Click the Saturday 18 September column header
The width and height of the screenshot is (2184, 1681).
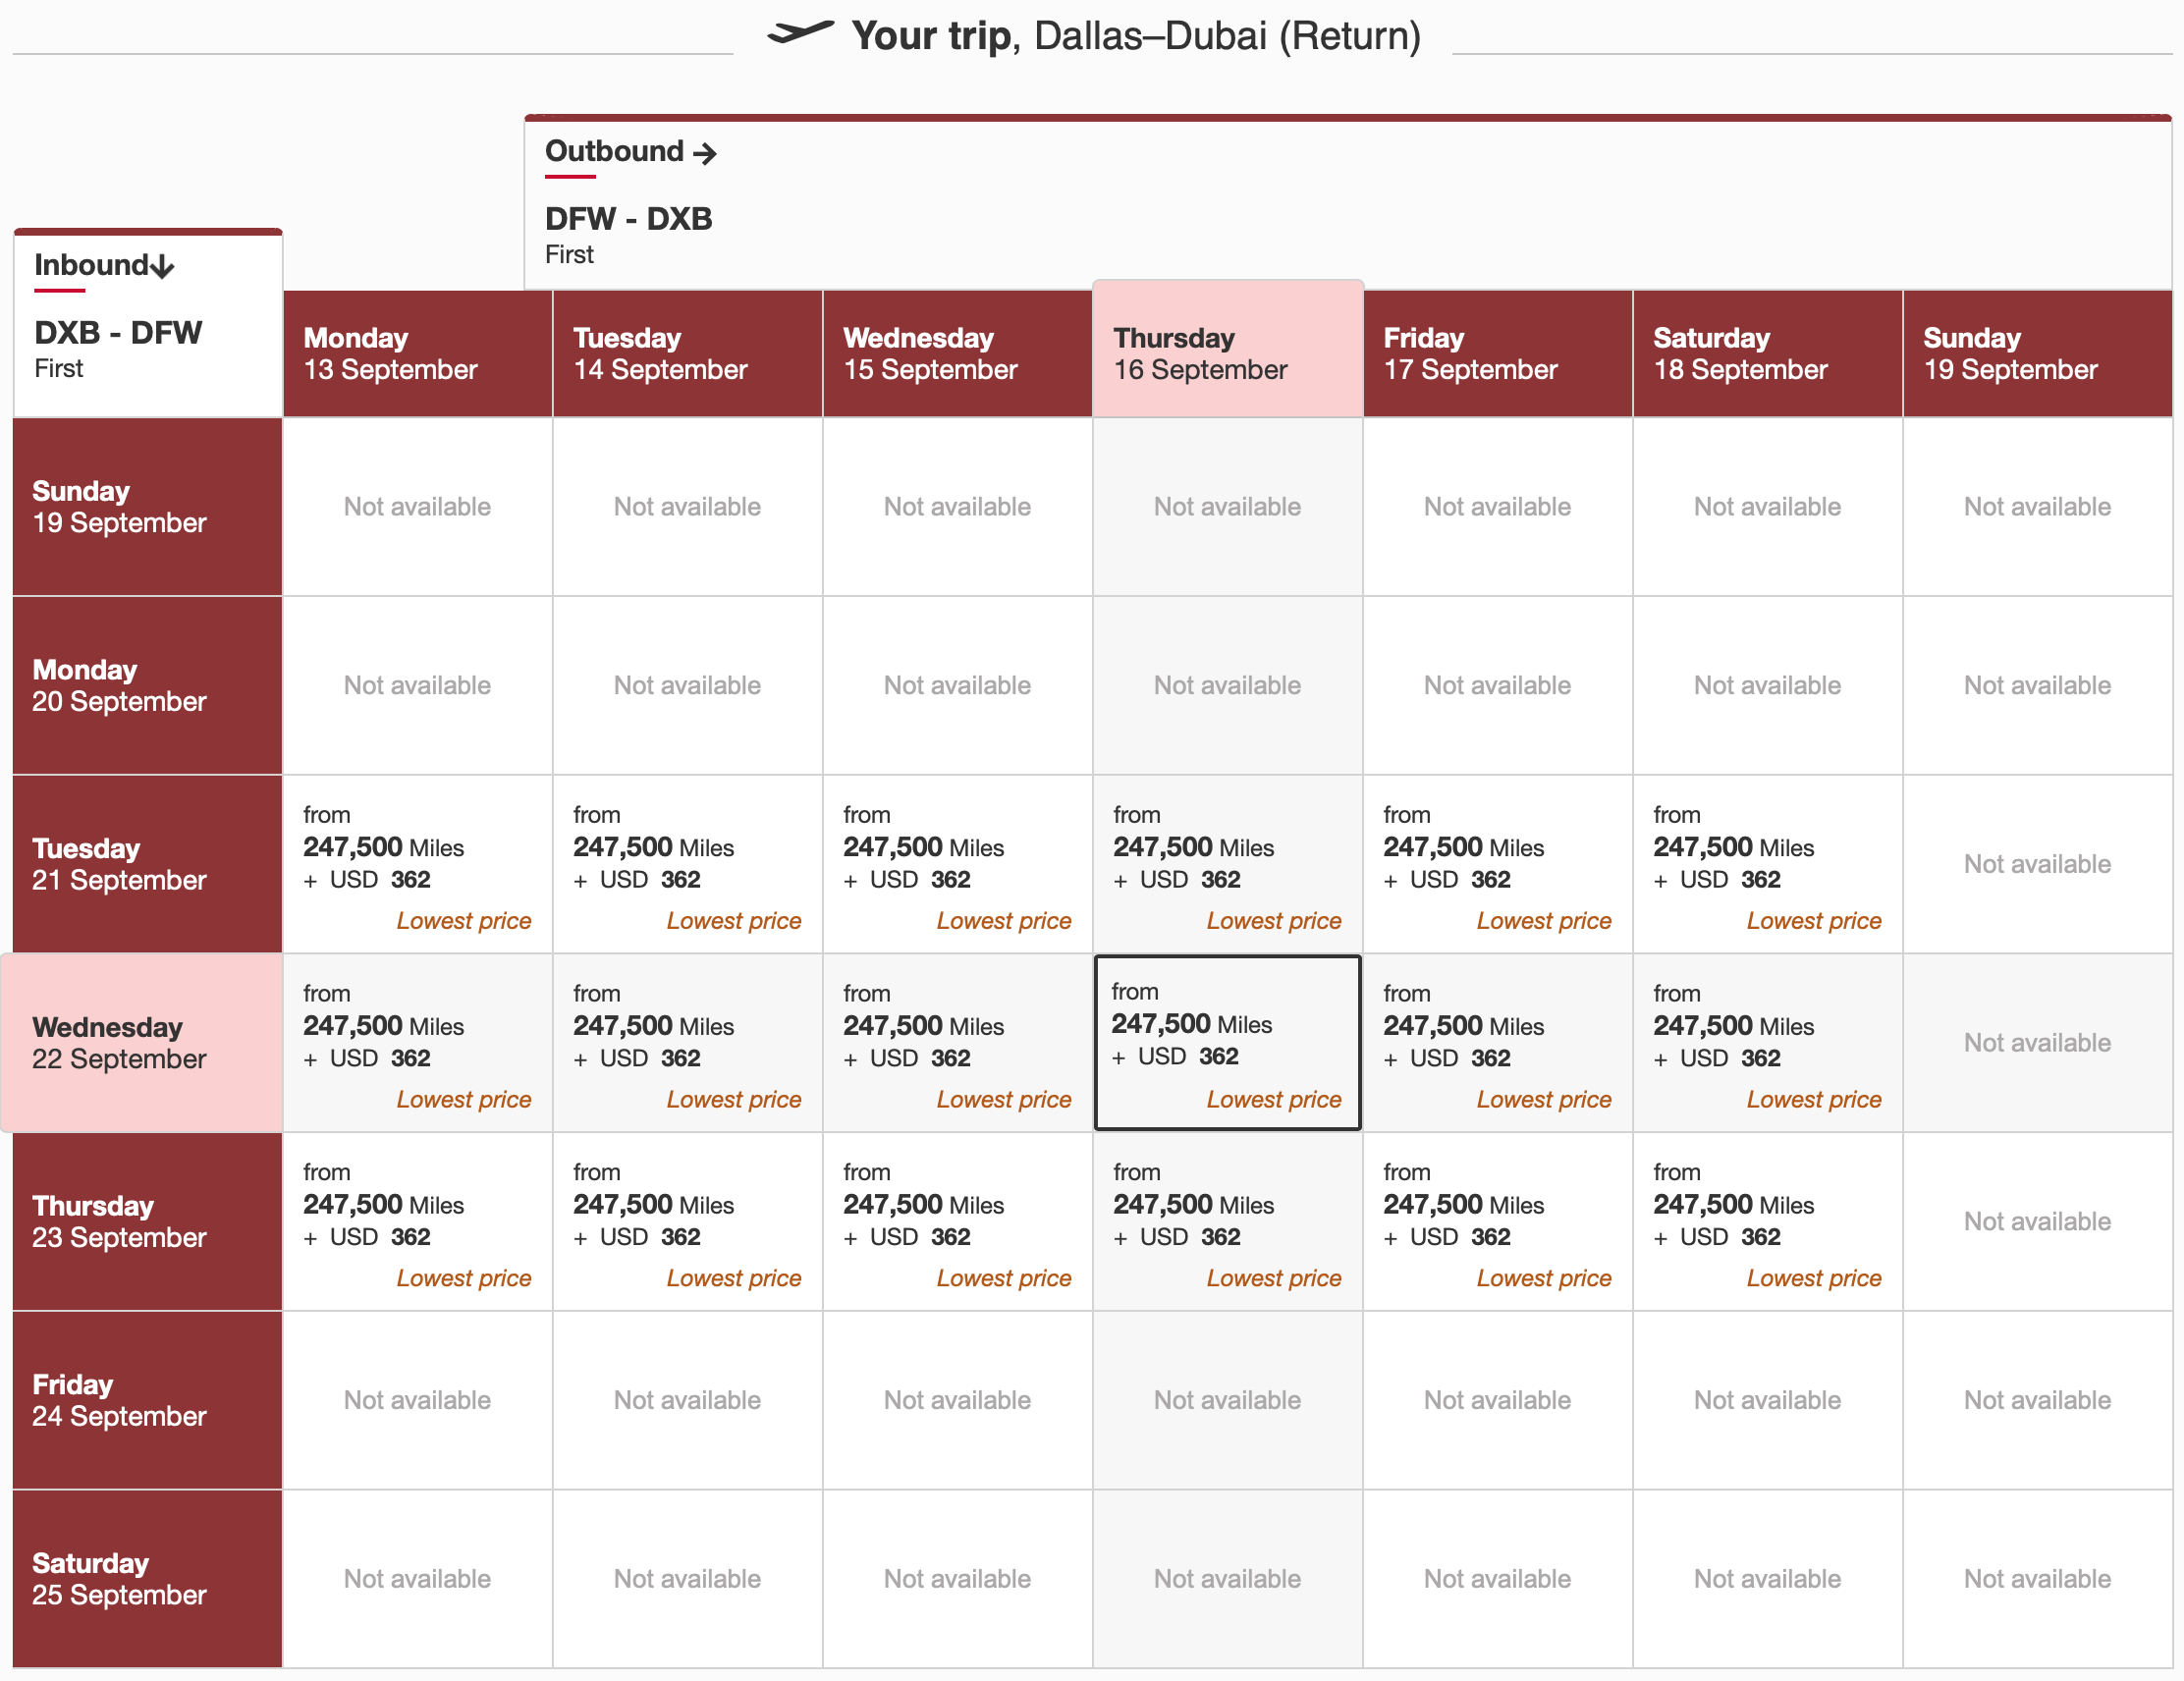click(x=1767, y=352)
